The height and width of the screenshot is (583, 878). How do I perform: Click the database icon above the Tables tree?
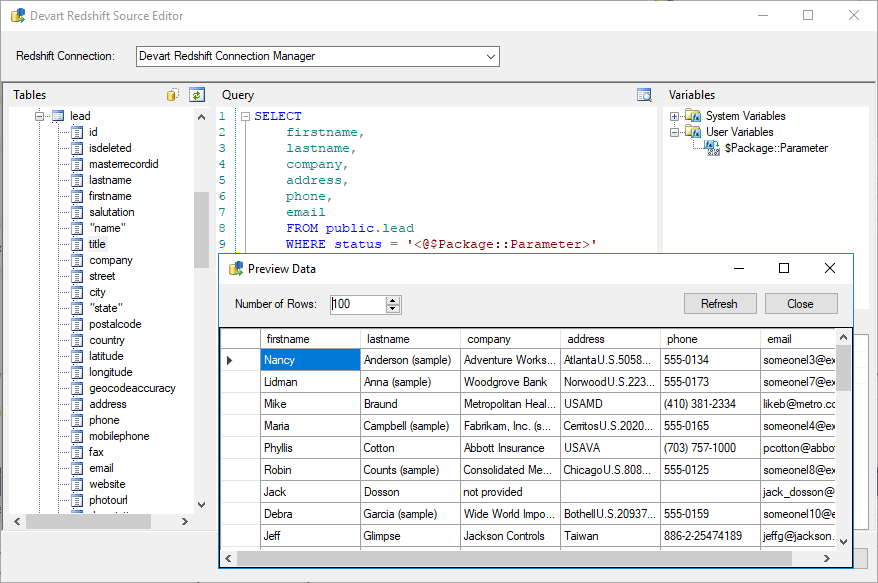(172, 94)
